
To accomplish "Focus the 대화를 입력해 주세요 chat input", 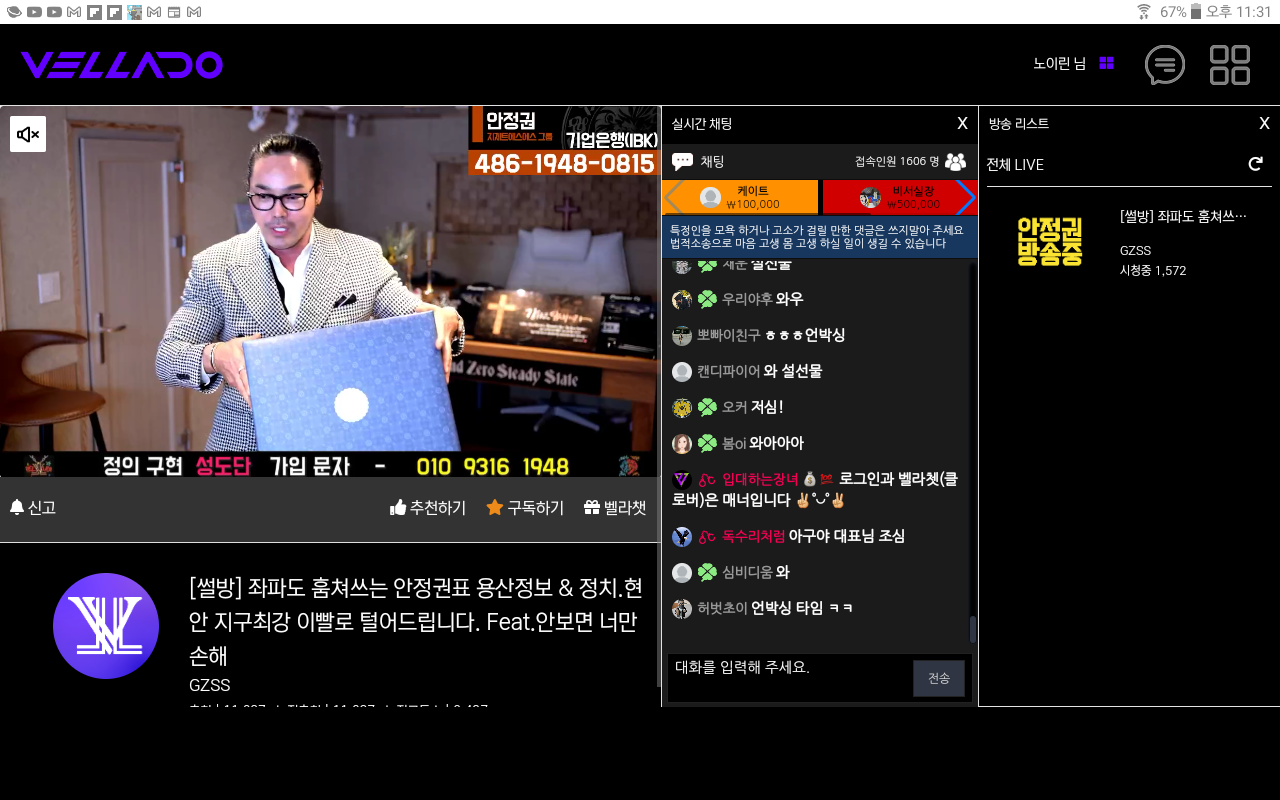I will click(x=789, y=677).
